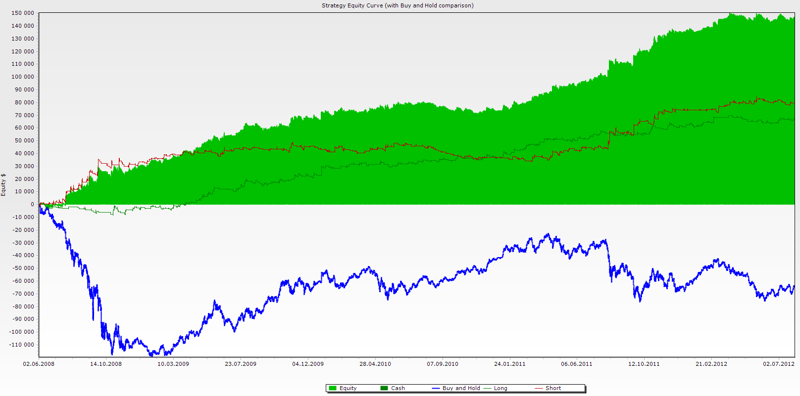This screenshot has height=396, width=800.
Task: Click the Short legend label
Action: 553,388
